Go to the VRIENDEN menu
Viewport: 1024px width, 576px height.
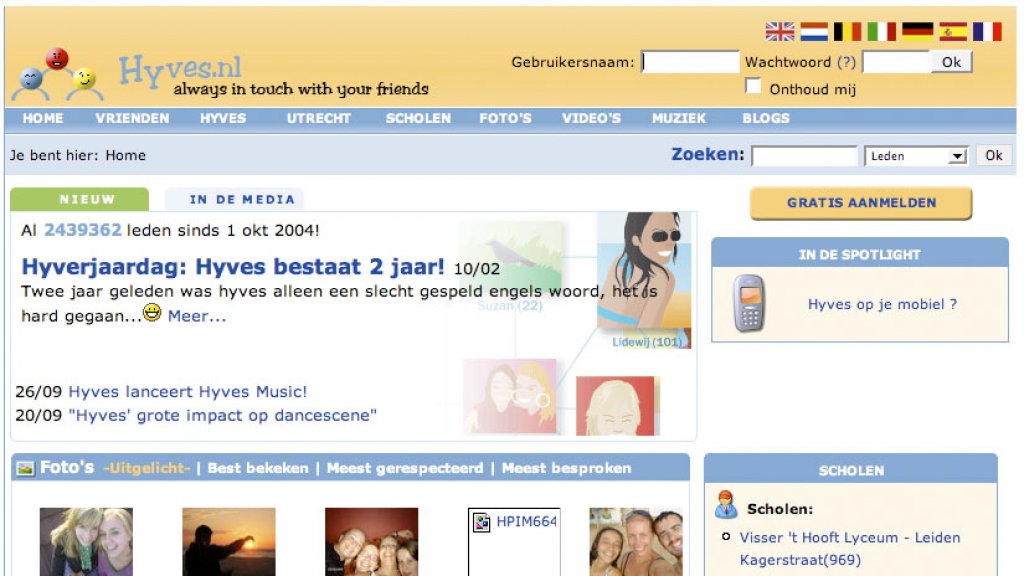(133, 118)
